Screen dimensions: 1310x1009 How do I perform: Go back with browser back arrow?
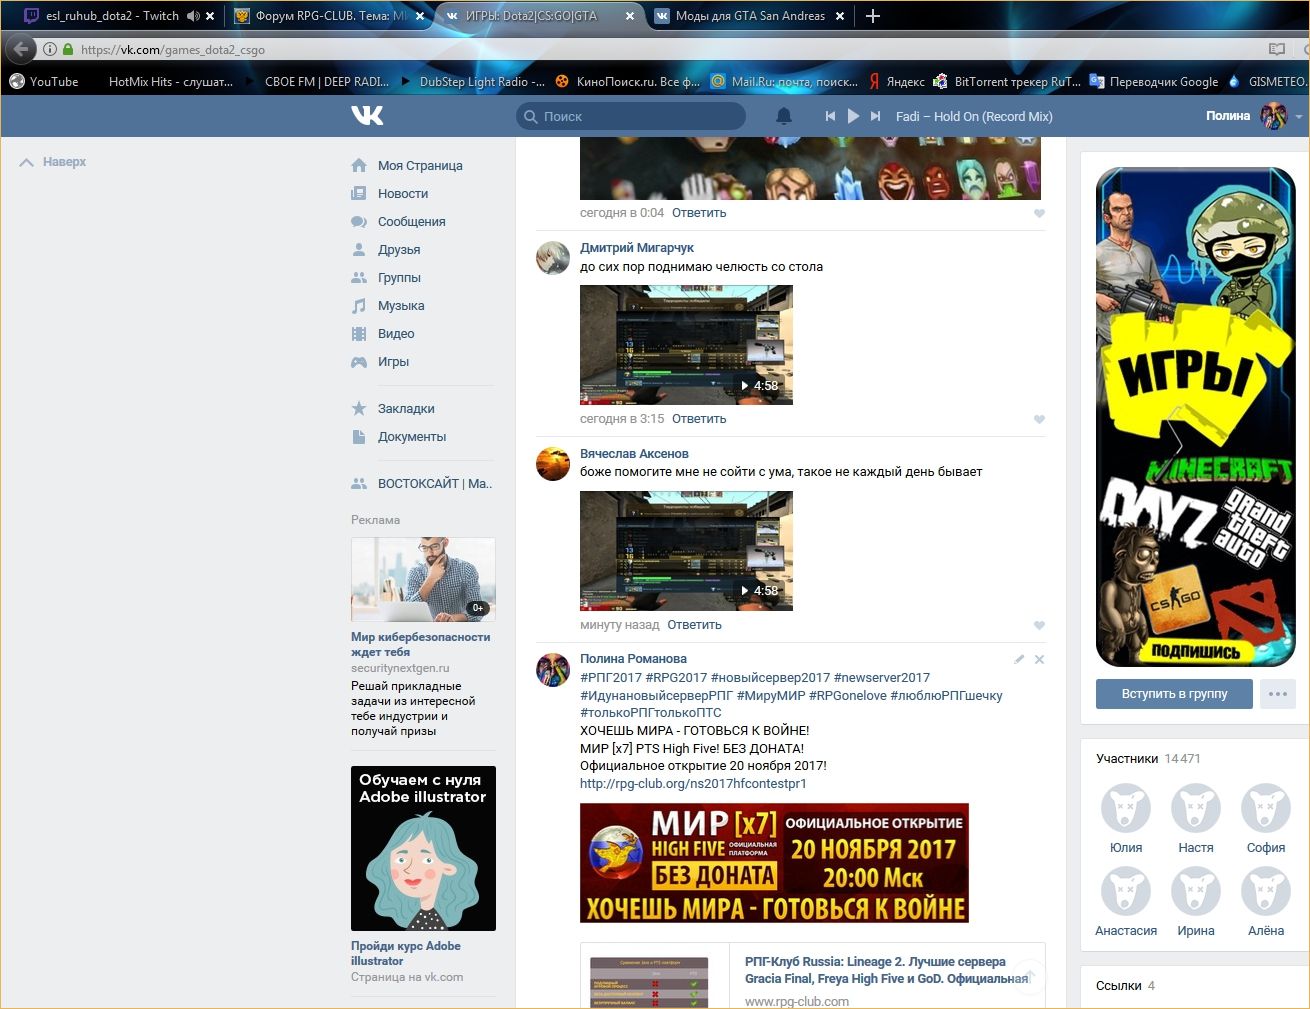22,49
